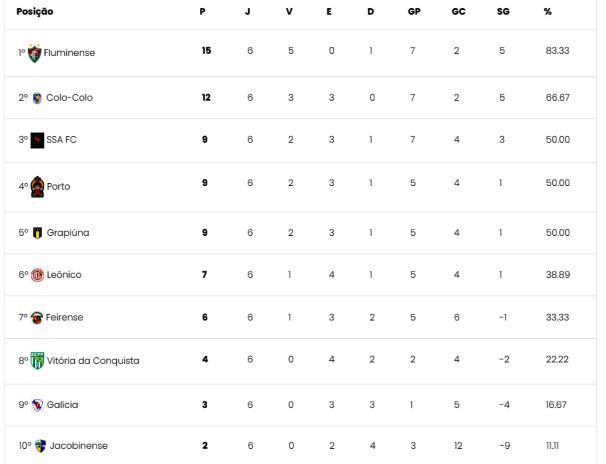Sort by the P points column header
The width and height of the screenshot is (606, 464).
pyautogui.click(x=203, y=12)
